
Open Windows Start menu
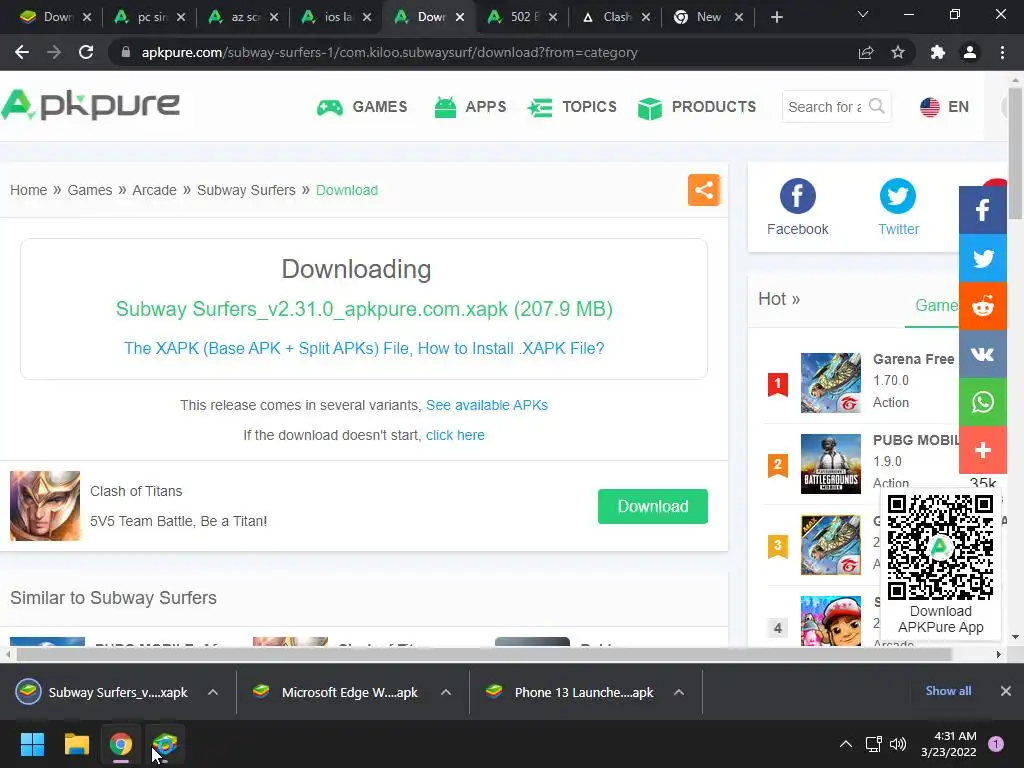[x=32, y=744]
